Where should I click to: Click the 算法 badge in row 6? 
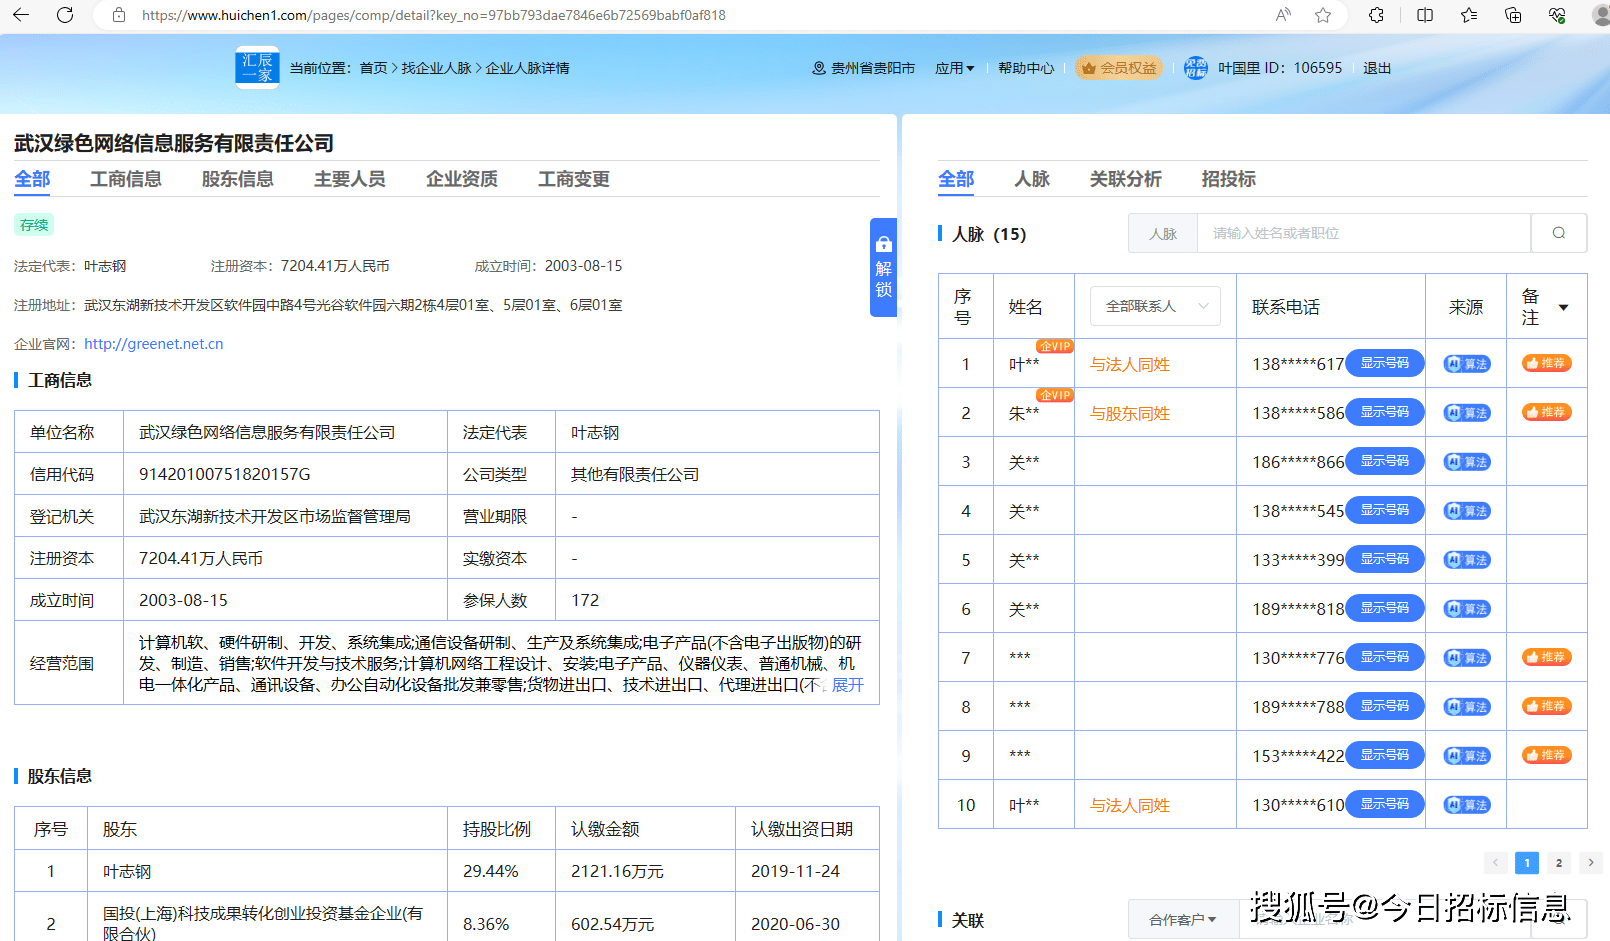tap(1467, 609)
